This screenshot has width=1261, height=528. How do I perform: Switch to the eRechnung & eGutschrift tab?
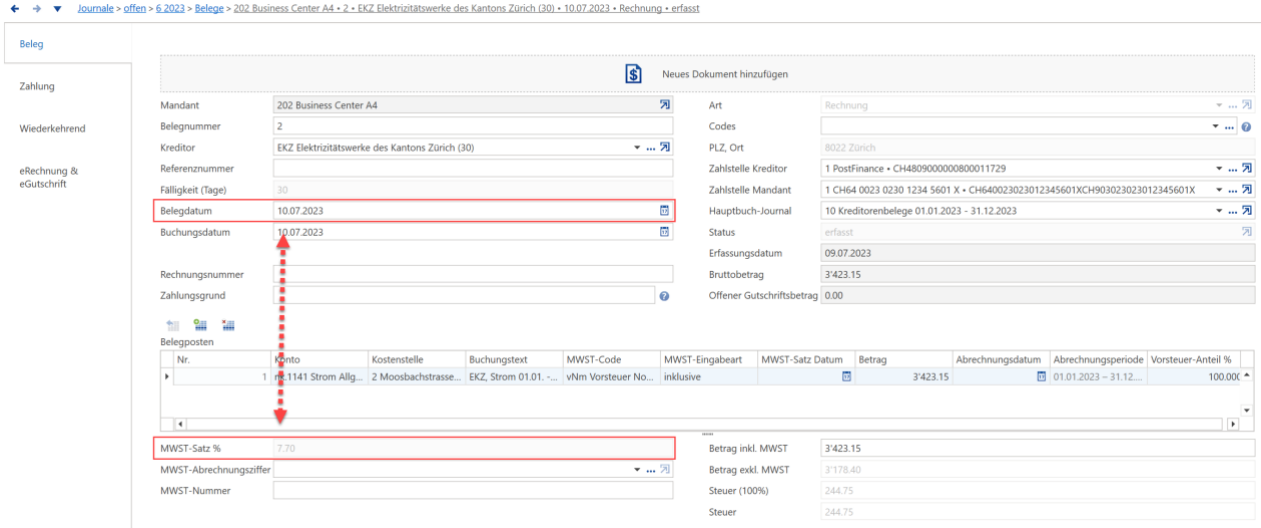(x=66, y=176)
